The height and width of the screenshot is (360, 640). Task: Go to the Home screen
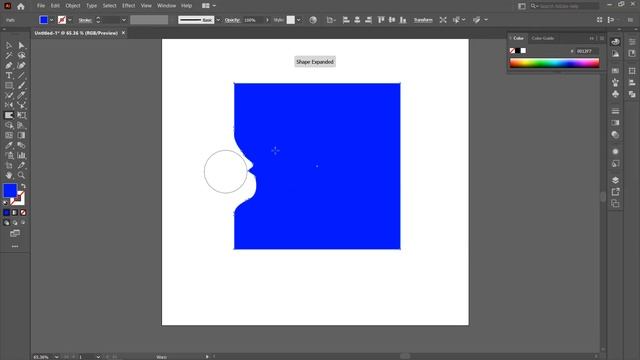[x=21, y=6]
